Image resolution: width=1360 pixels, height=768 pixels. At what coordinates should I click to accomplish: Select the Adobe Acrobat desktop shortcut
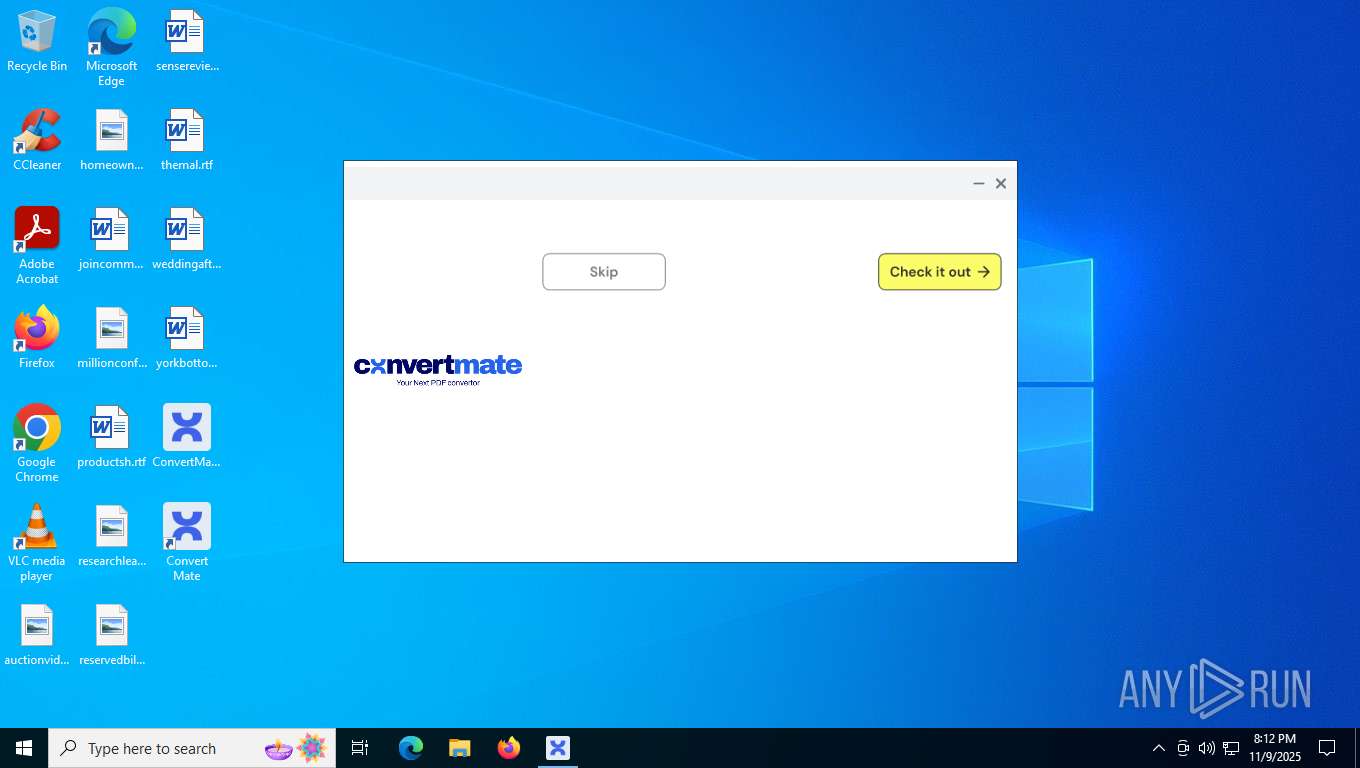coord(37,246)
